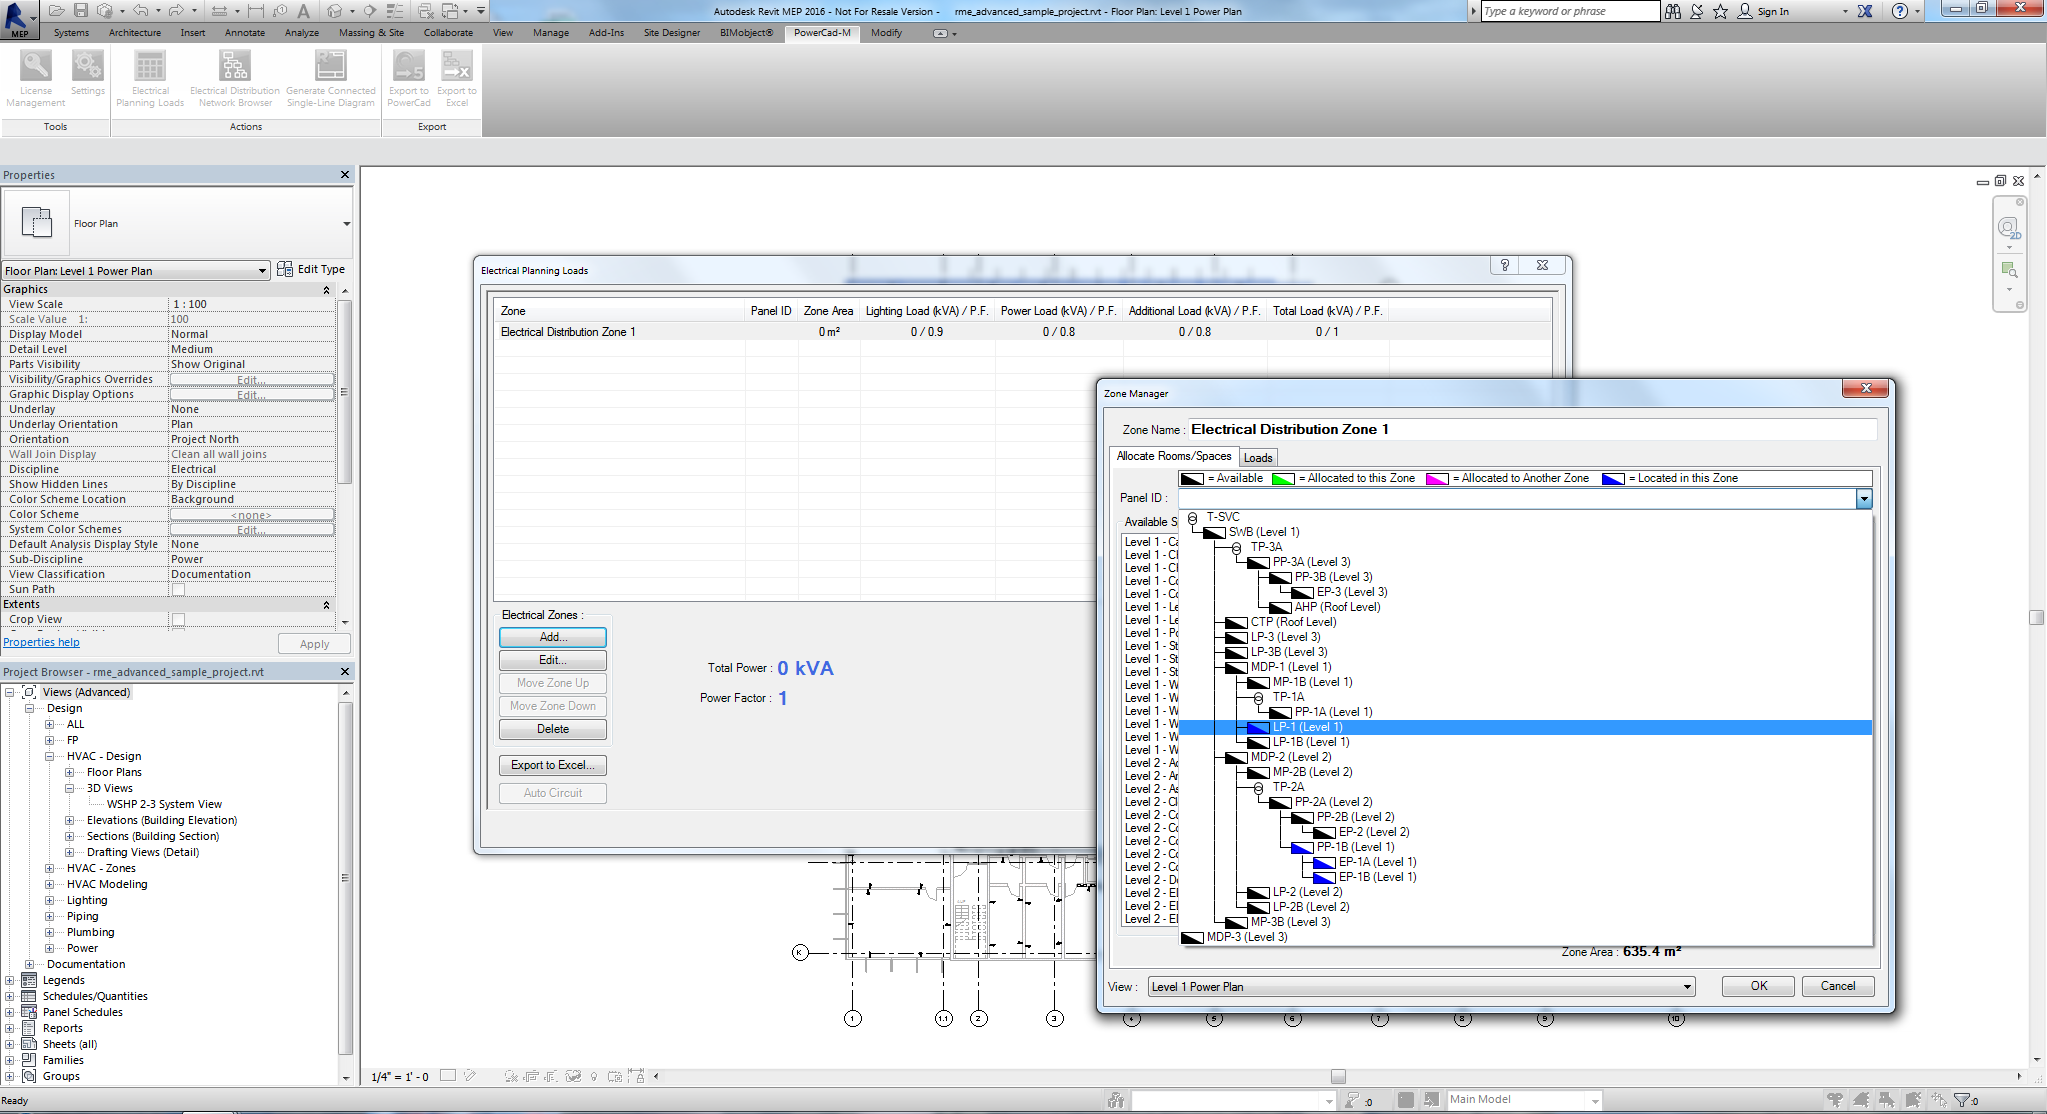This screenshot has width=2047, height=1114.
Task: Open License Management tool
Action: [36, 67]
